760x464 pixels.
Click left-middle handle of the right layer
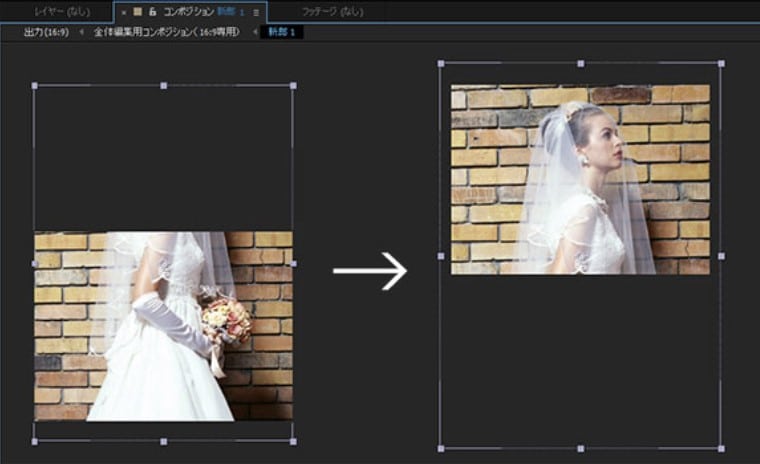tap(440, 256)
